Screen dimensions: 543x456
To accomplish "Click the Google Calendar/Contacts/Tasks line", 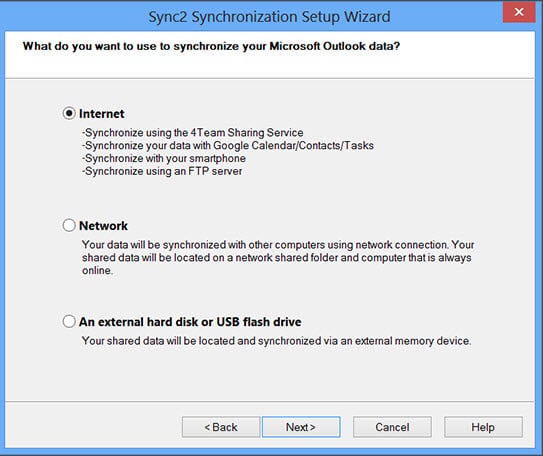I will click(228, 145).
